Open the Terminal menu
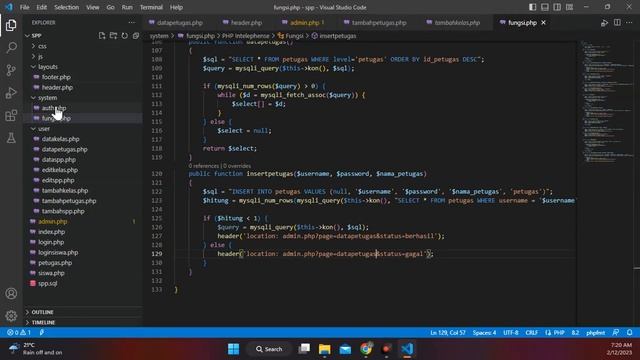The image size is (640, 360). 151,7
